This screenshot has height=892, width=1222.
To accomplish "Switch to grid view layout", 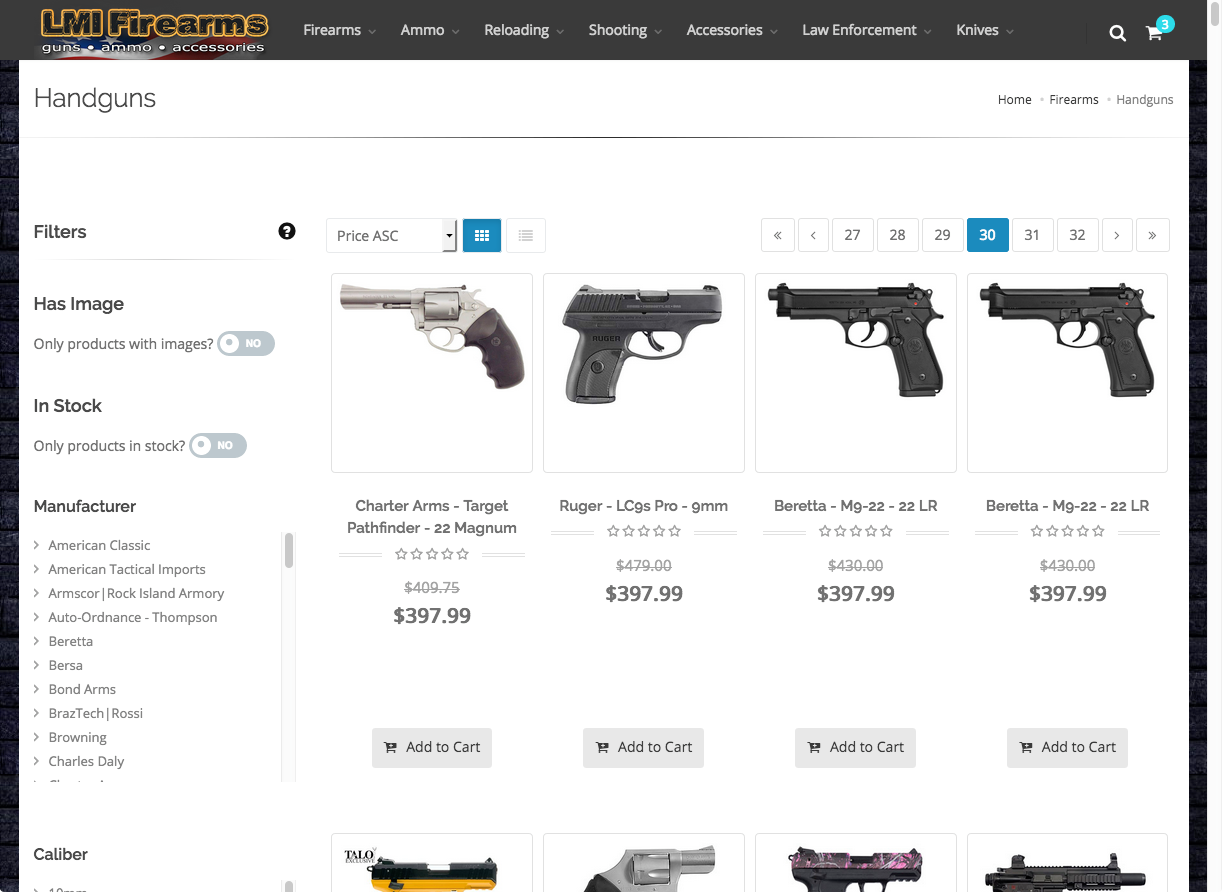I will (482, 236).
